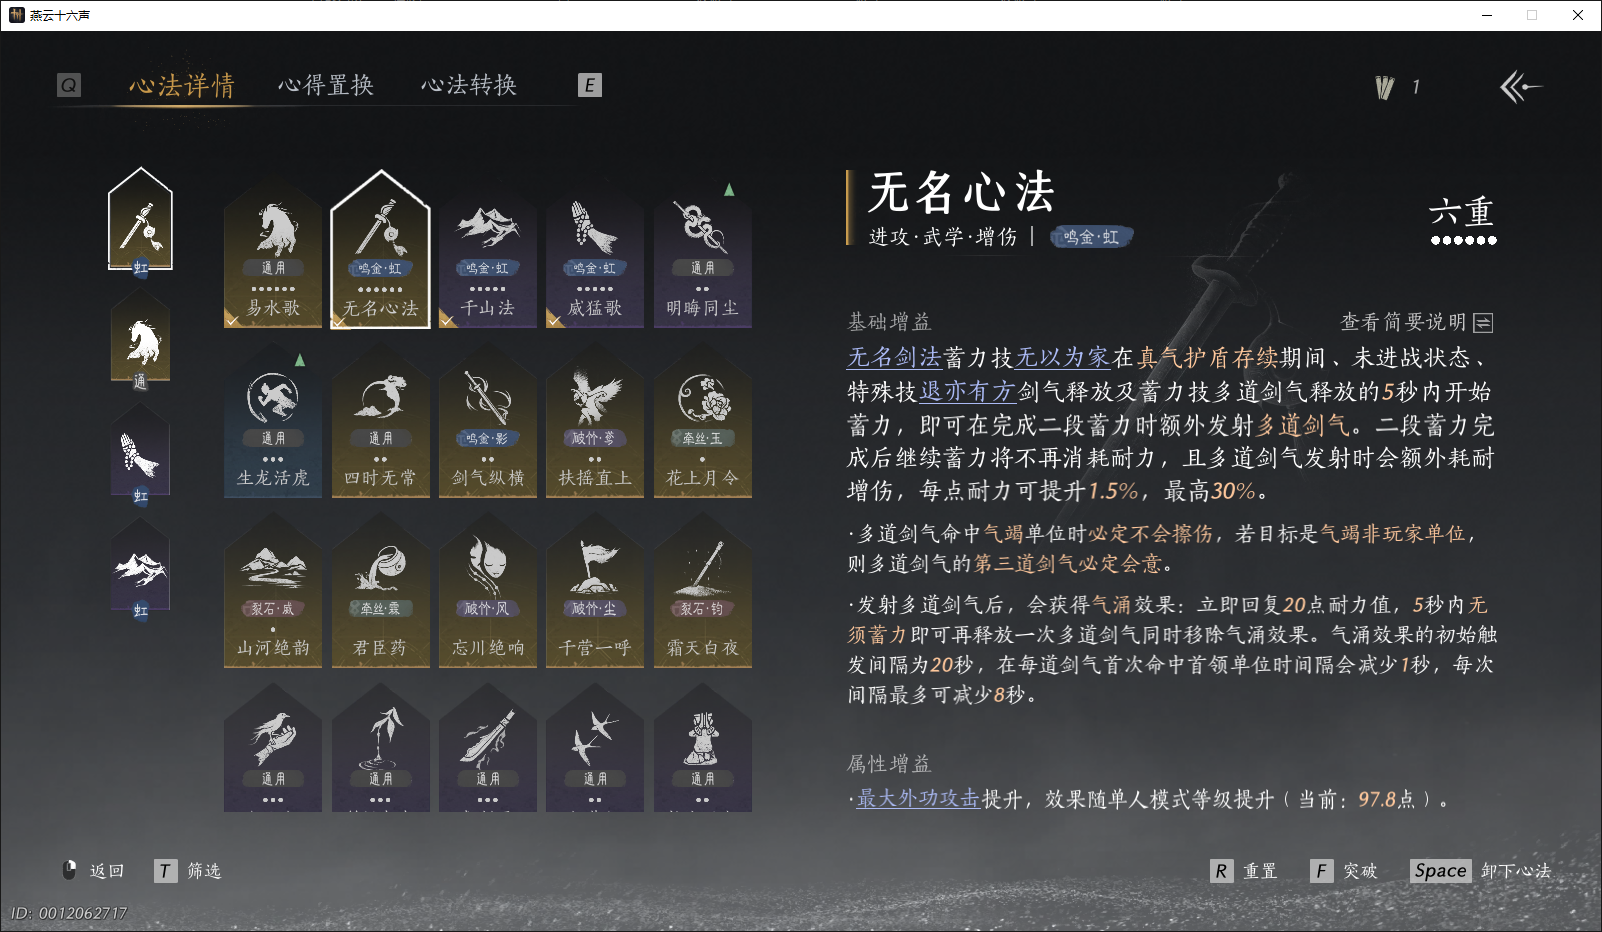Open the 无以为家 skill link
This screenshot has width=1602, height=932.
[x=1063, y=357]
